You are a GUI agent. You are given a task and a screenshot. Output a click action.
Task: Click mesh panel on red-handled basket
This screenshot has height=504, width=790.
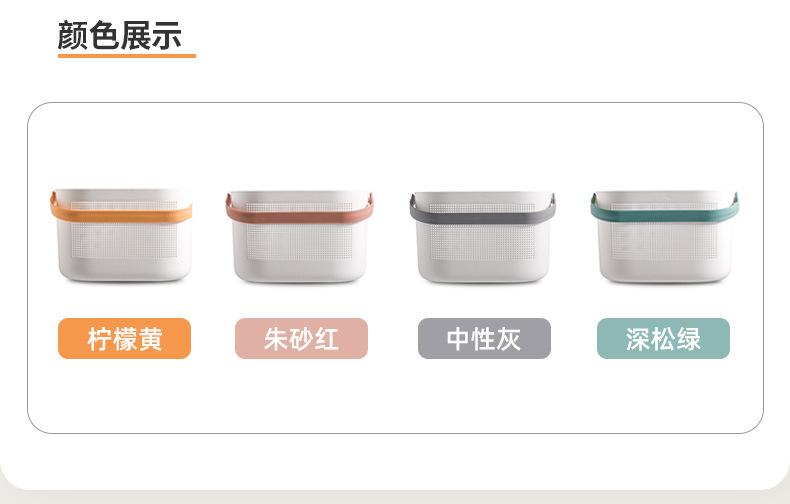(x=299, y=241)
